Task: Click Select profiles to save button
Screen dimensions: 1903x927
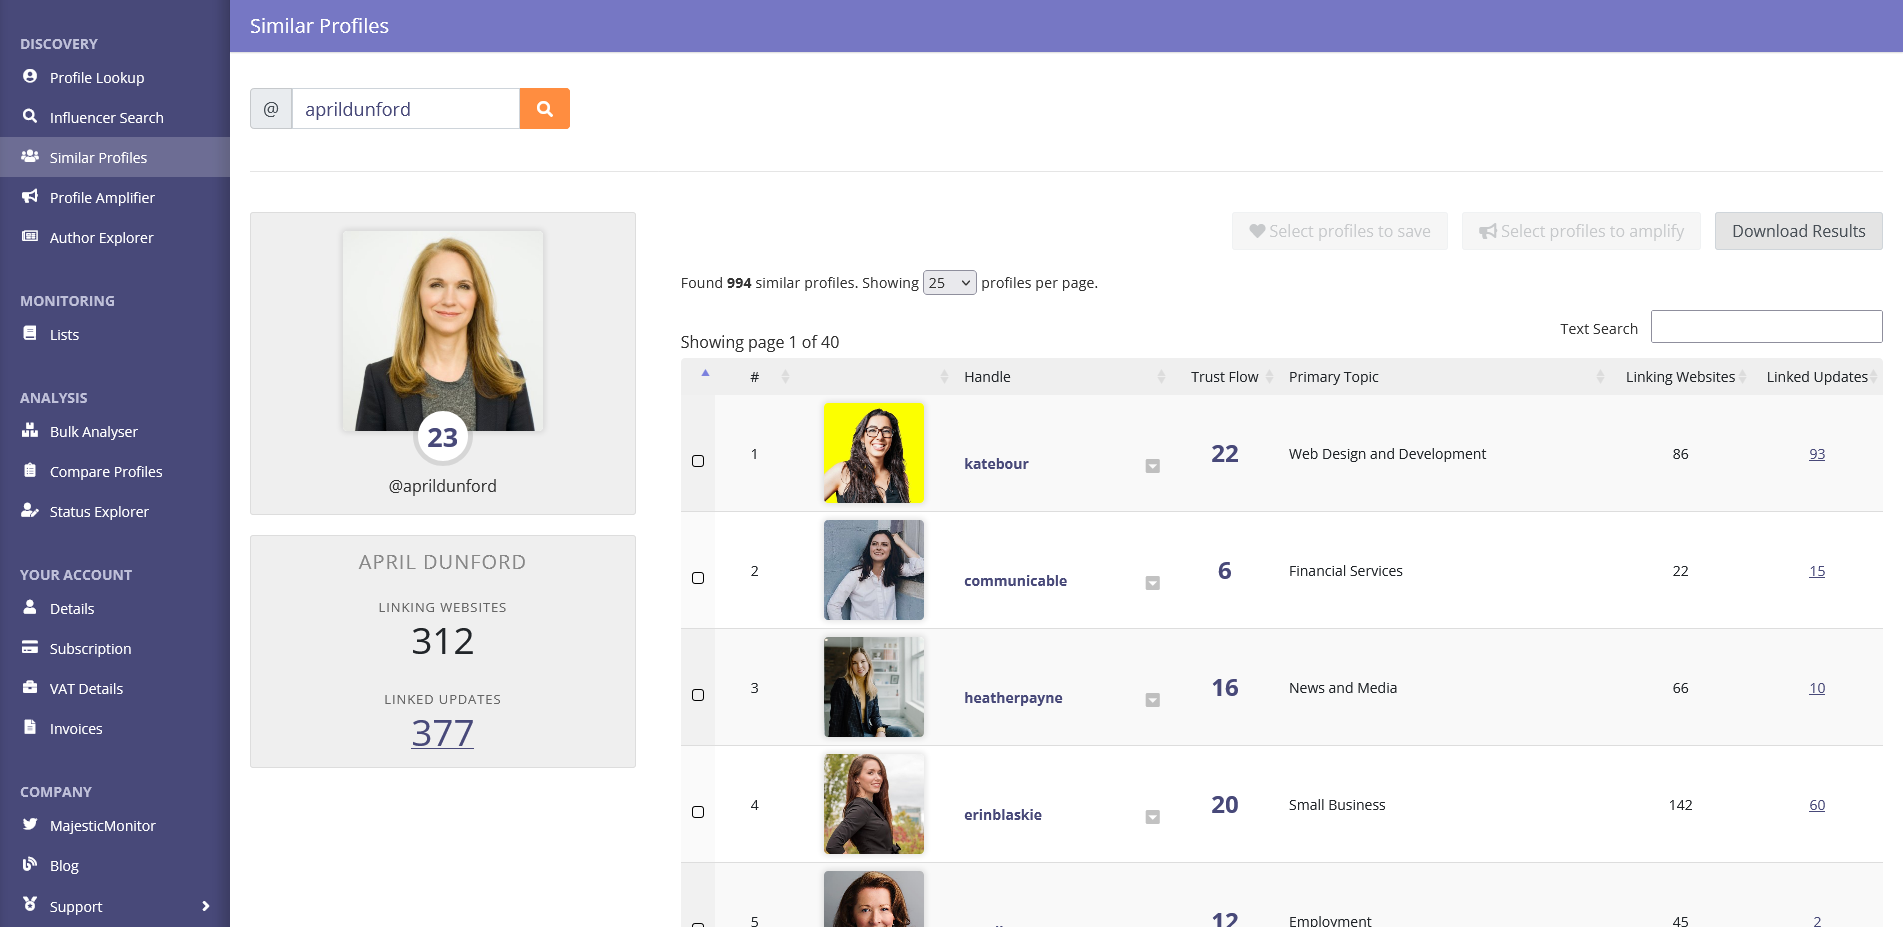Action: pyautogui.click(x=1339, y=231)
